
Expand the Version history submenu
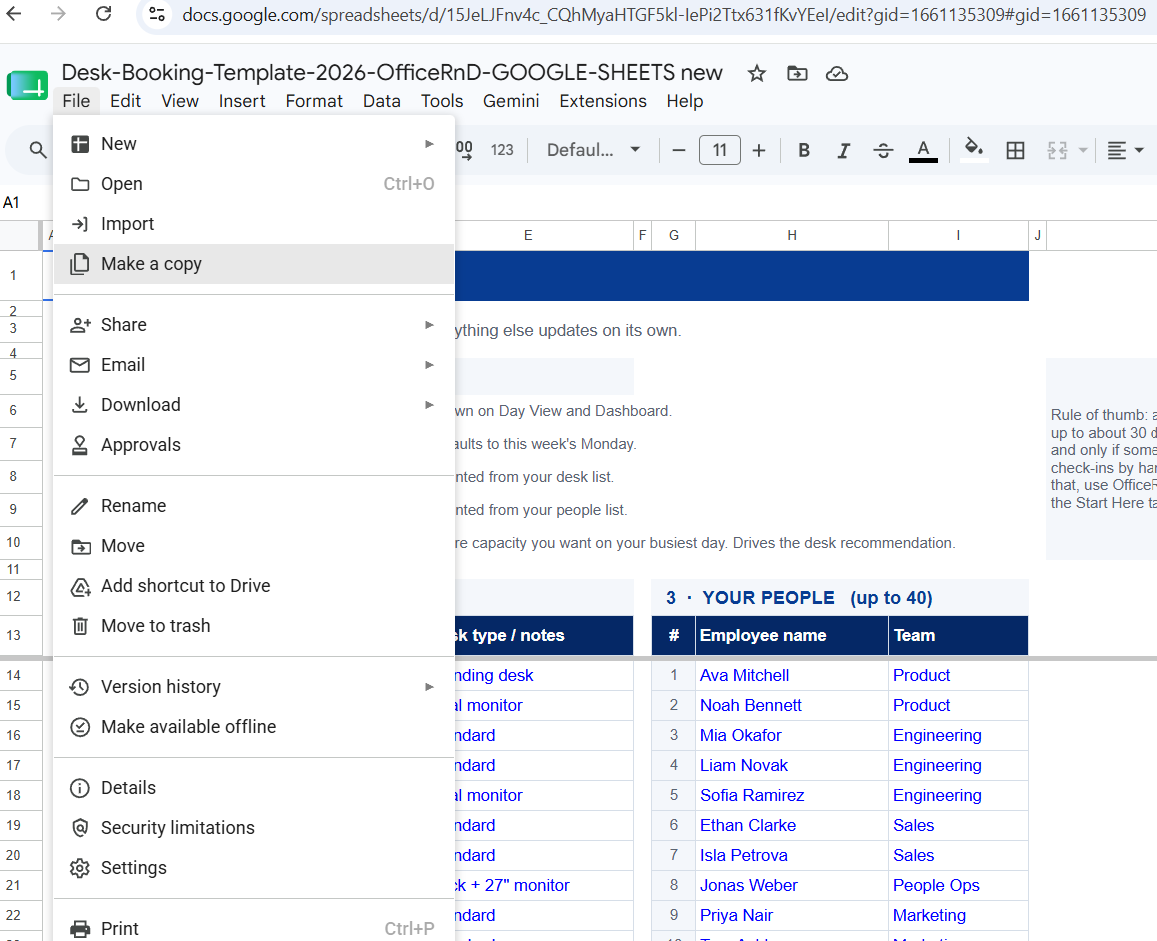(254, 687)
